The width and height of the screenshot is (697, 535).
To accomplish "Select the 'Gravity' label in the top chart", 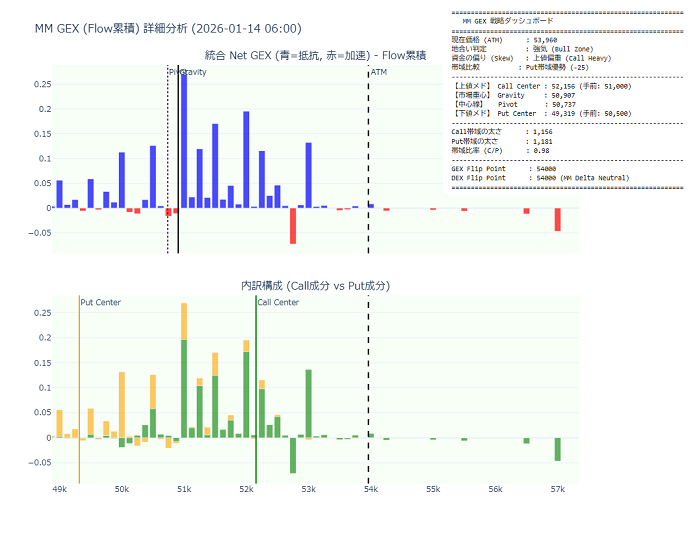I will click(193, 72).
